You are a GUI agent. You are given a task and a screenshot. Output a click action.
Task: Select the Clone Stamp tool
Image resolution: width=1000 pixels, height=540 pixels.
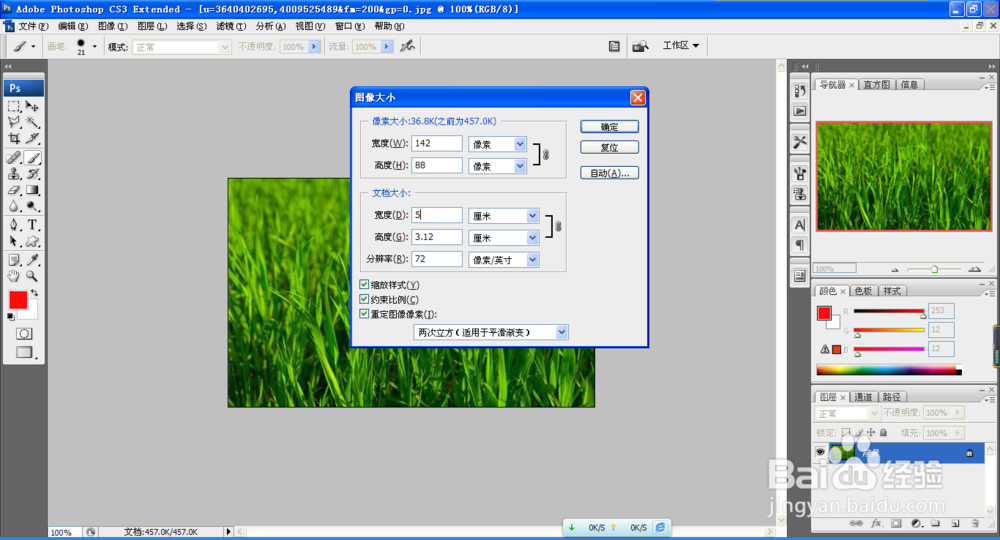click(13, 173)
